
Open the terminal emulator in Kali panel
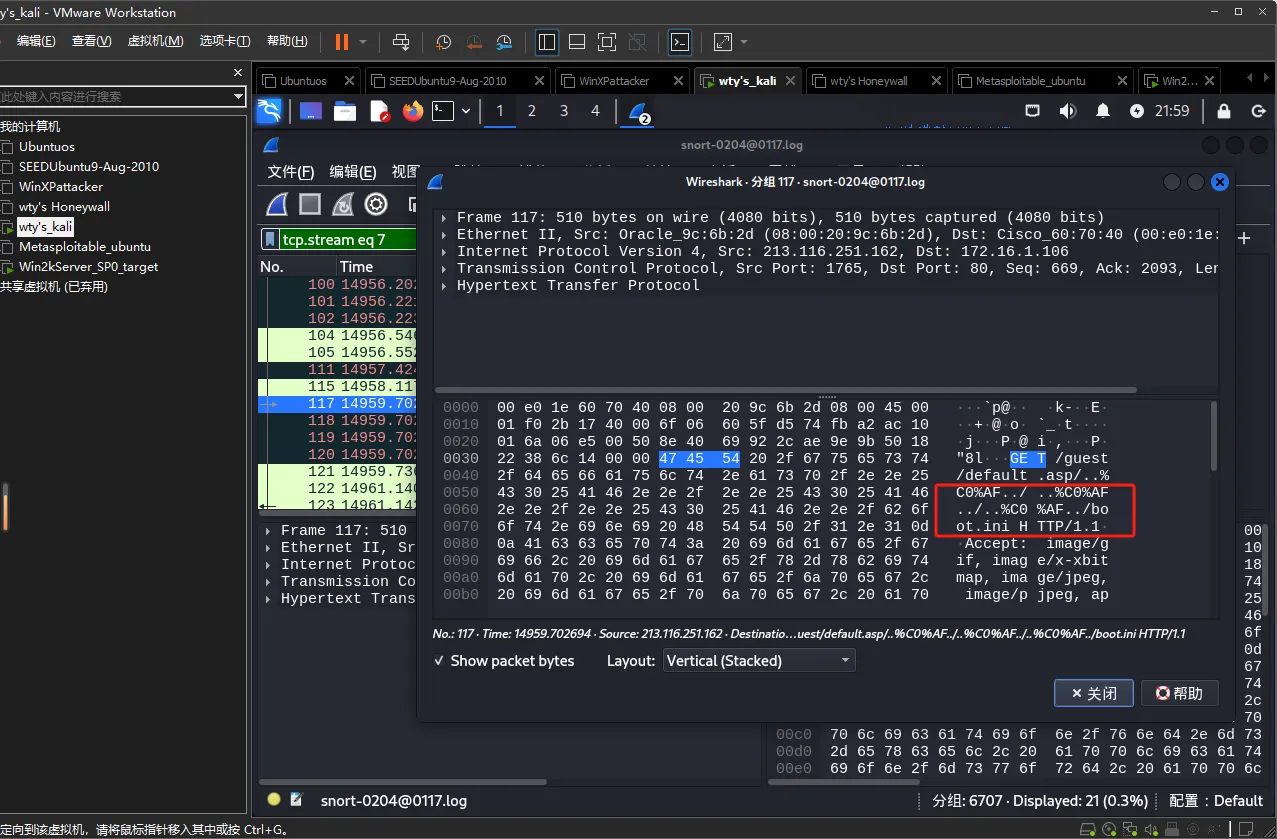tap(443, 111)
